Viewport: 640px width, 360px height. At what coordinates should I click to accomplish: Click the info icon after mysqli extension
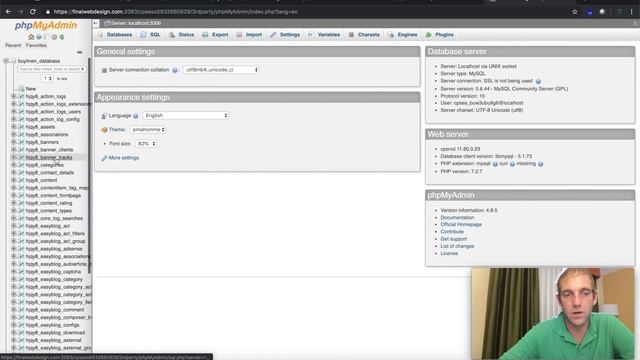495,164
